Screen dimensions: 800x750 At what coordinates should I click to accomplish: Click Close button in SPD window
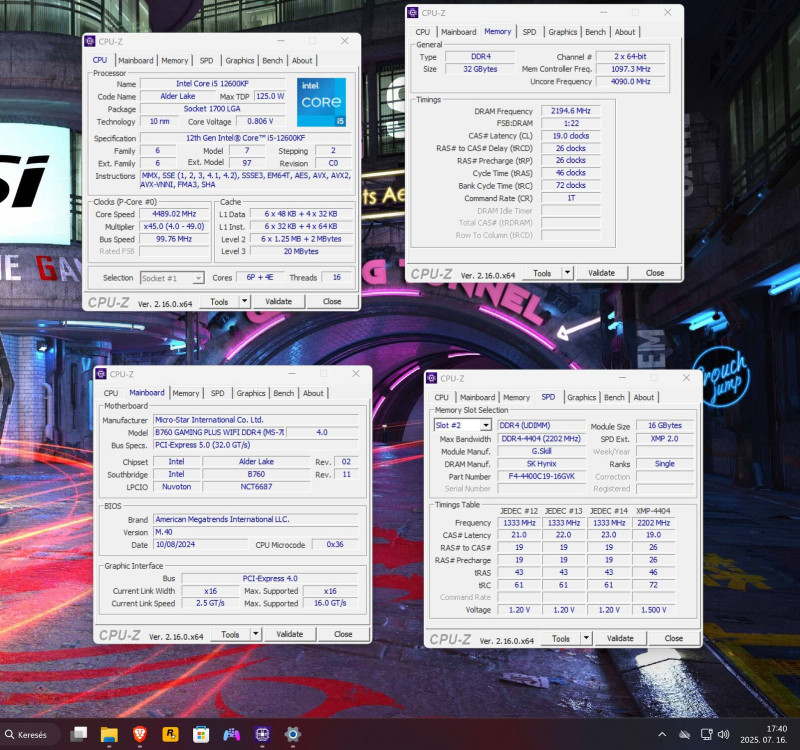(673, 638)
